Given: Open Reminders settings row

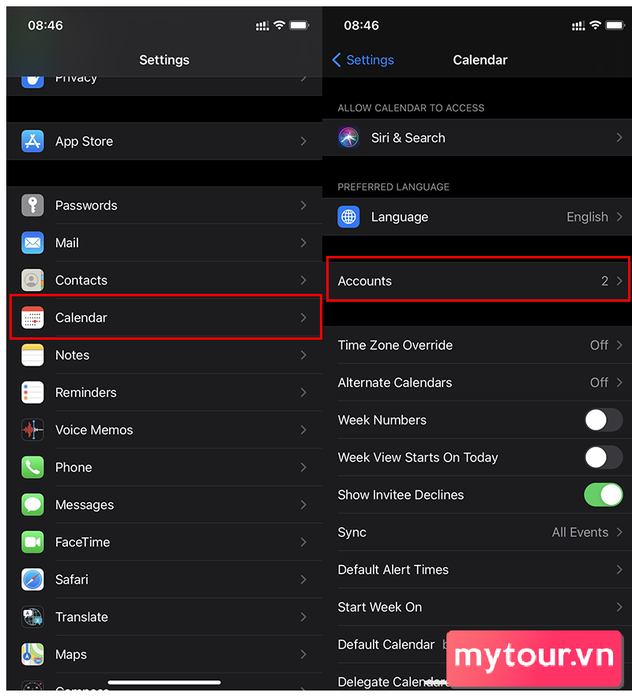Looking at the screenshot, I should (x=164, y=392).
